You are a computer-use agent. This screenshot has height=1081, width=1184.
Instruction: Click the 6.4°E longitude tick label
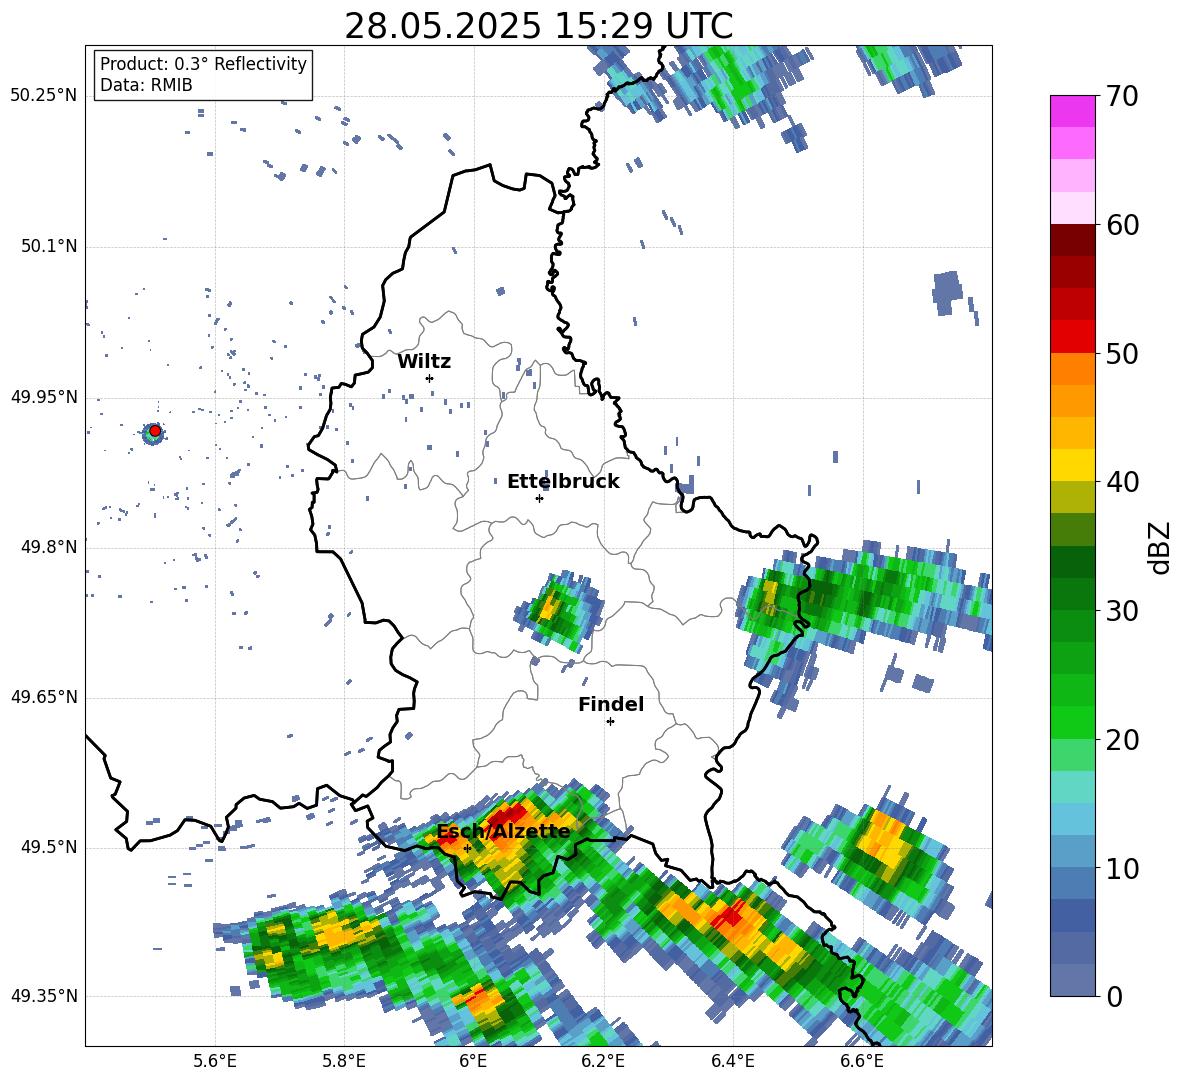(x=732, y=1061)
